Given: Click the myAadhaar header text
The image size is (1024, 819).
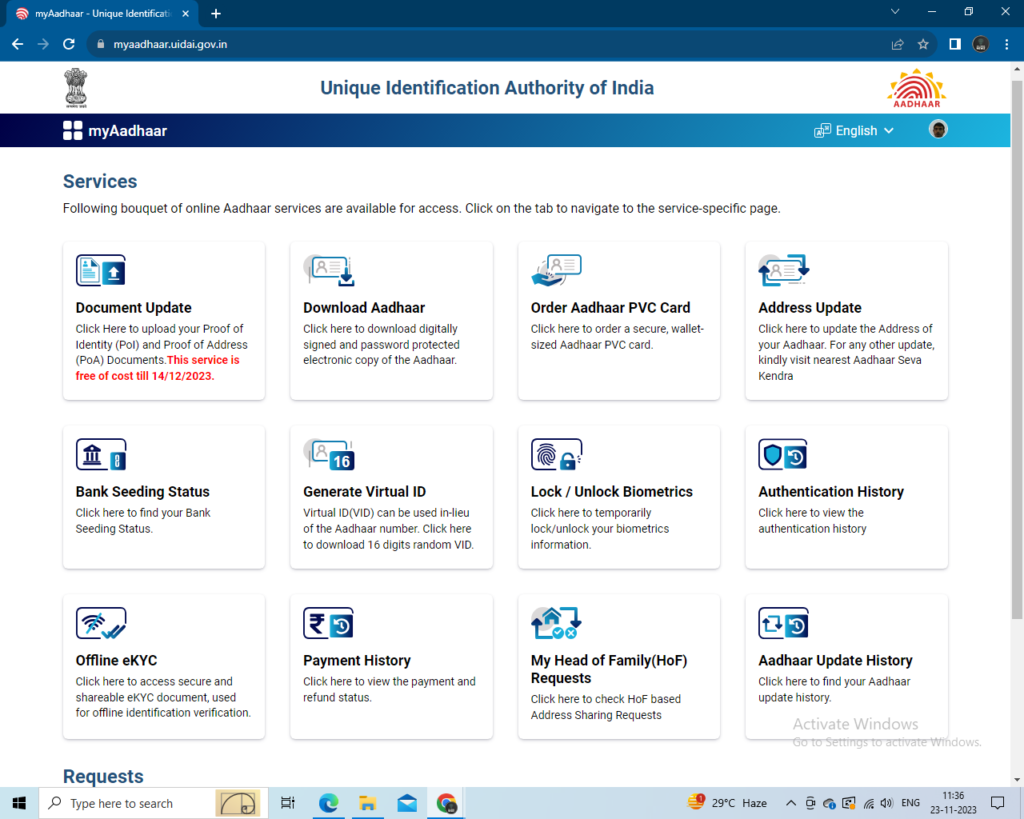Looking at the screenshot, I should click(127, 131).
